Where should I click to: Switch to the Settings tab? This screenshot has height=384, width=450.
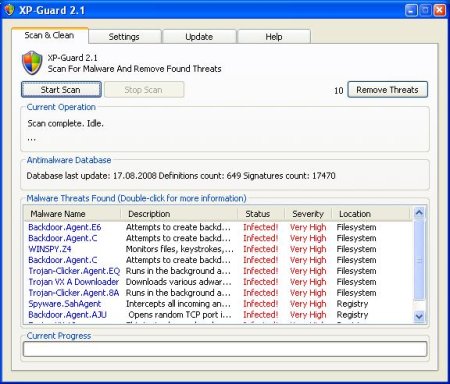click(x=124, y=37)
